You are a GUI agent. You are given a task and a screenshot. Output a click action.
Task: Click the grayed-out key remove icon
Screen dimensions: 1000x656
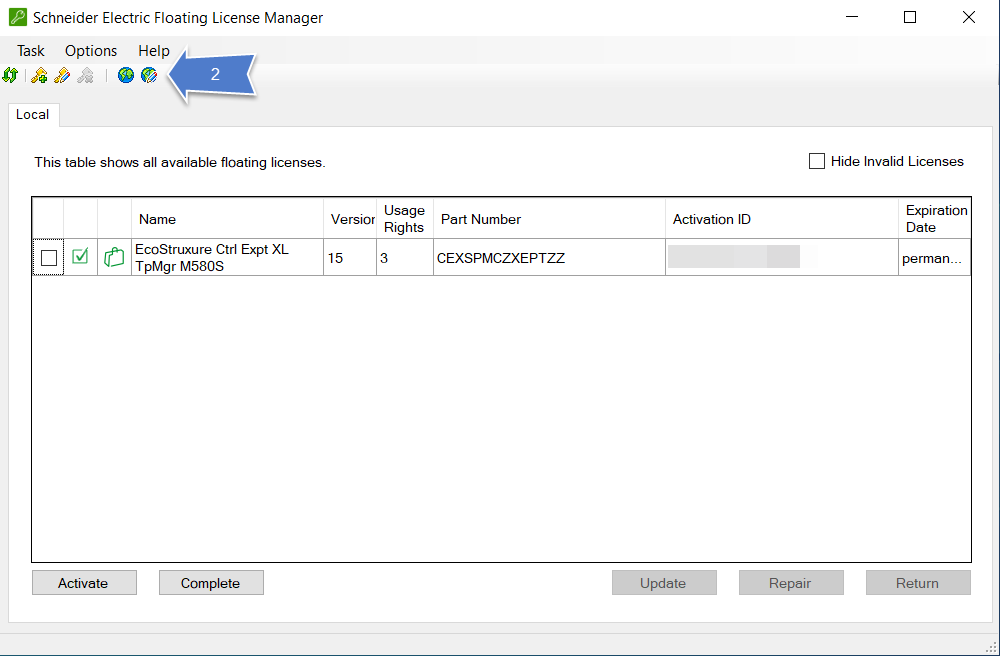pos(85,76)
